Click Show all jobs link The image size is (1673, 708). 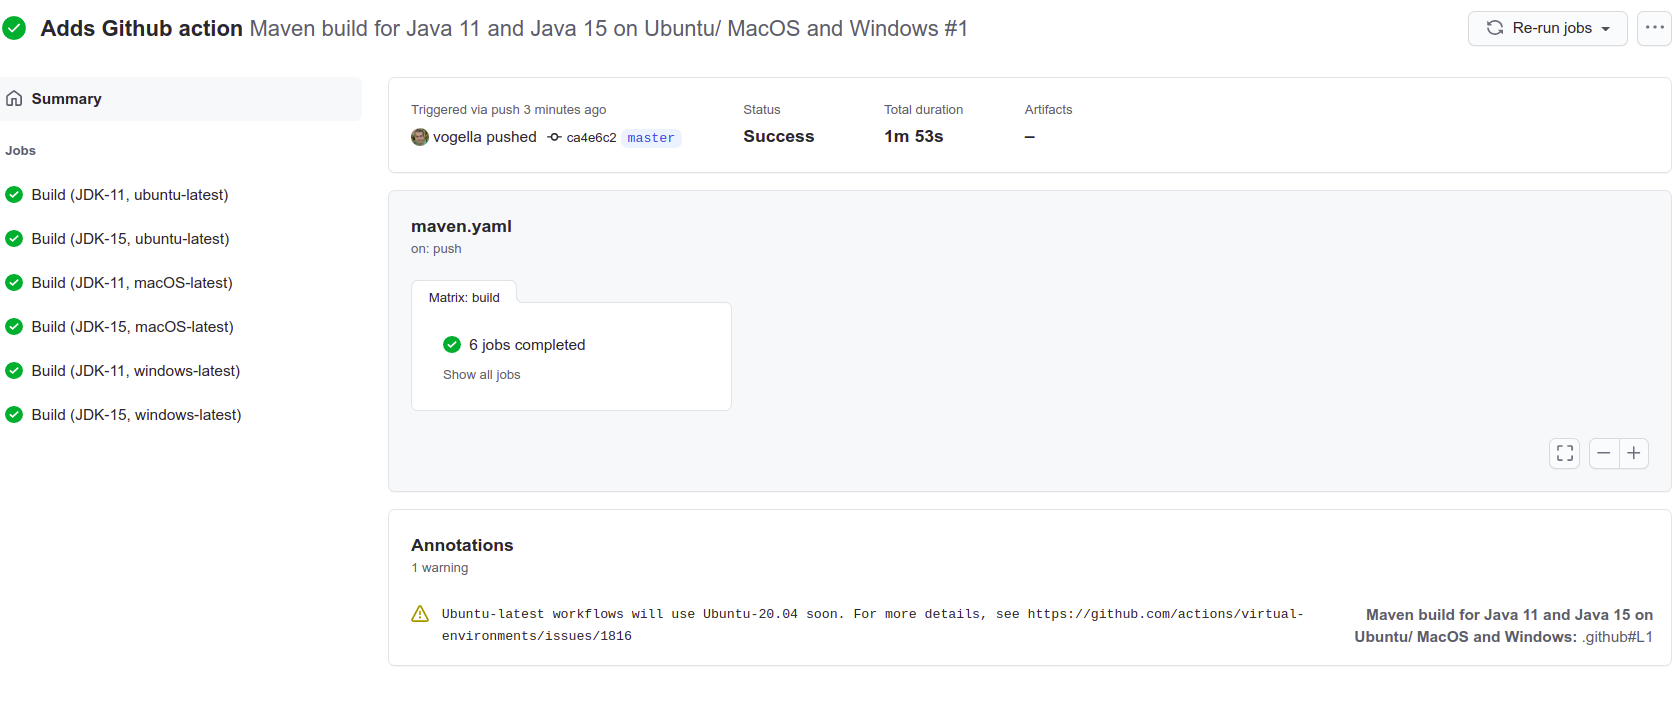click(482, 375)
